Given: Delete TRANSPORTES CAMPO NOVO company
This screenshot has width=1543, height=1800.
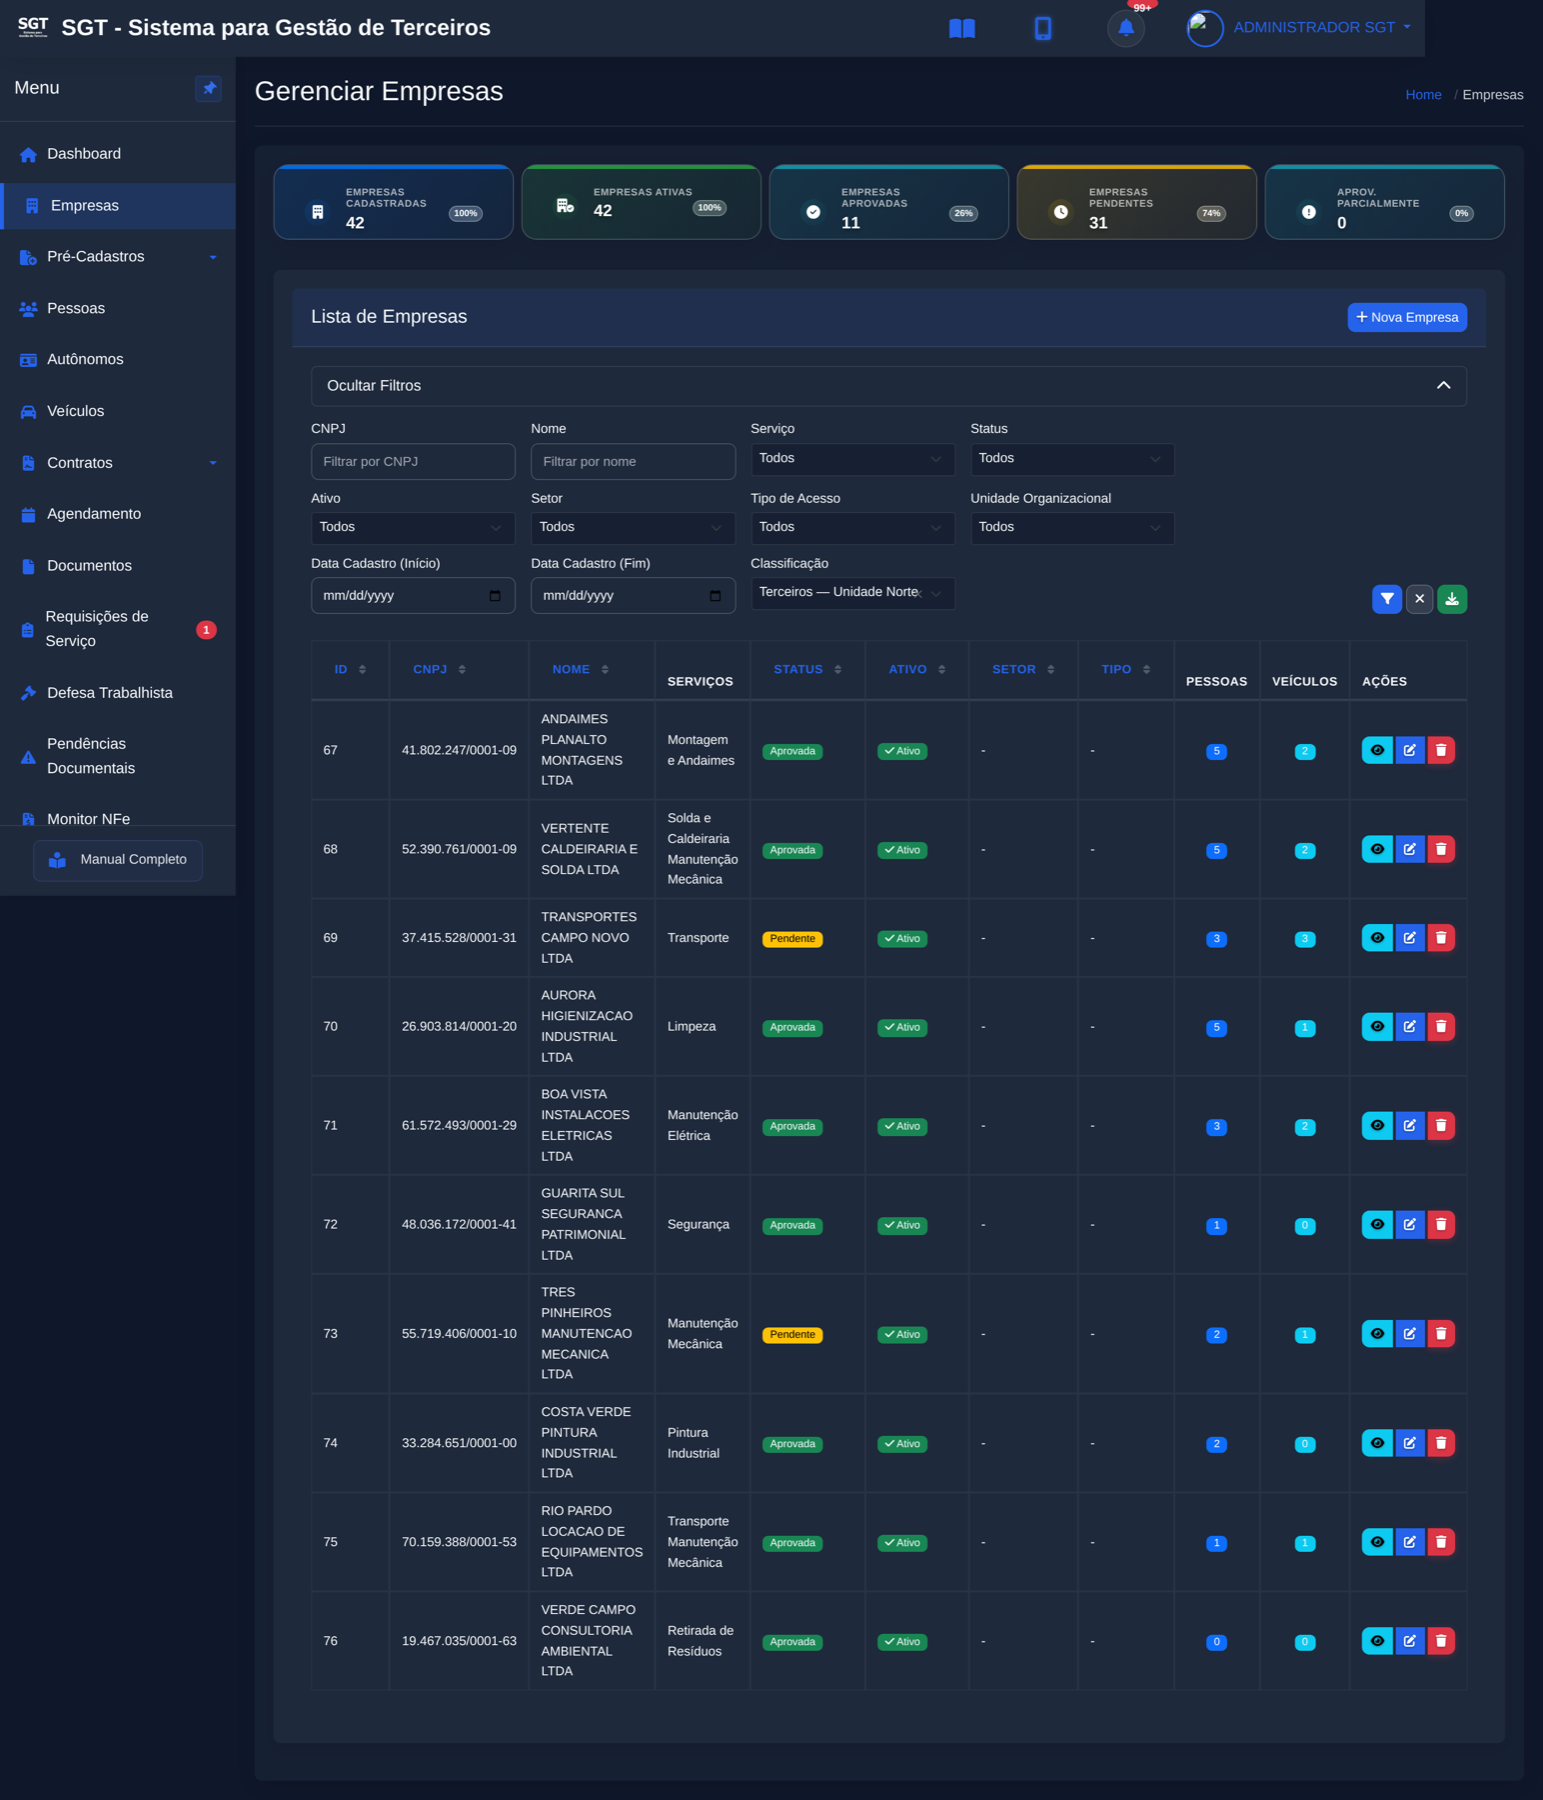Looking at the screenshot, I should [1441, 938].
